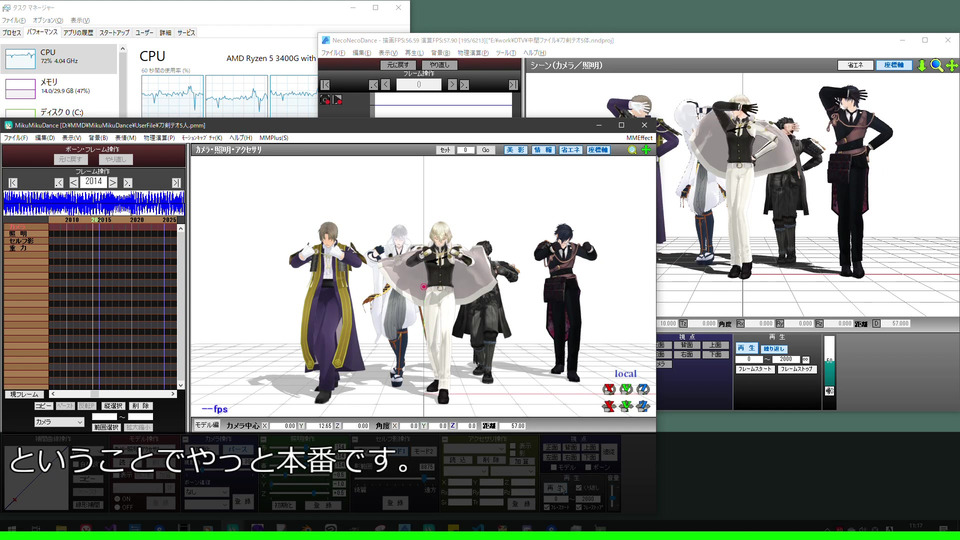Click timeline vertical scrollbar up arrow
960x540 pixels.
181,228
